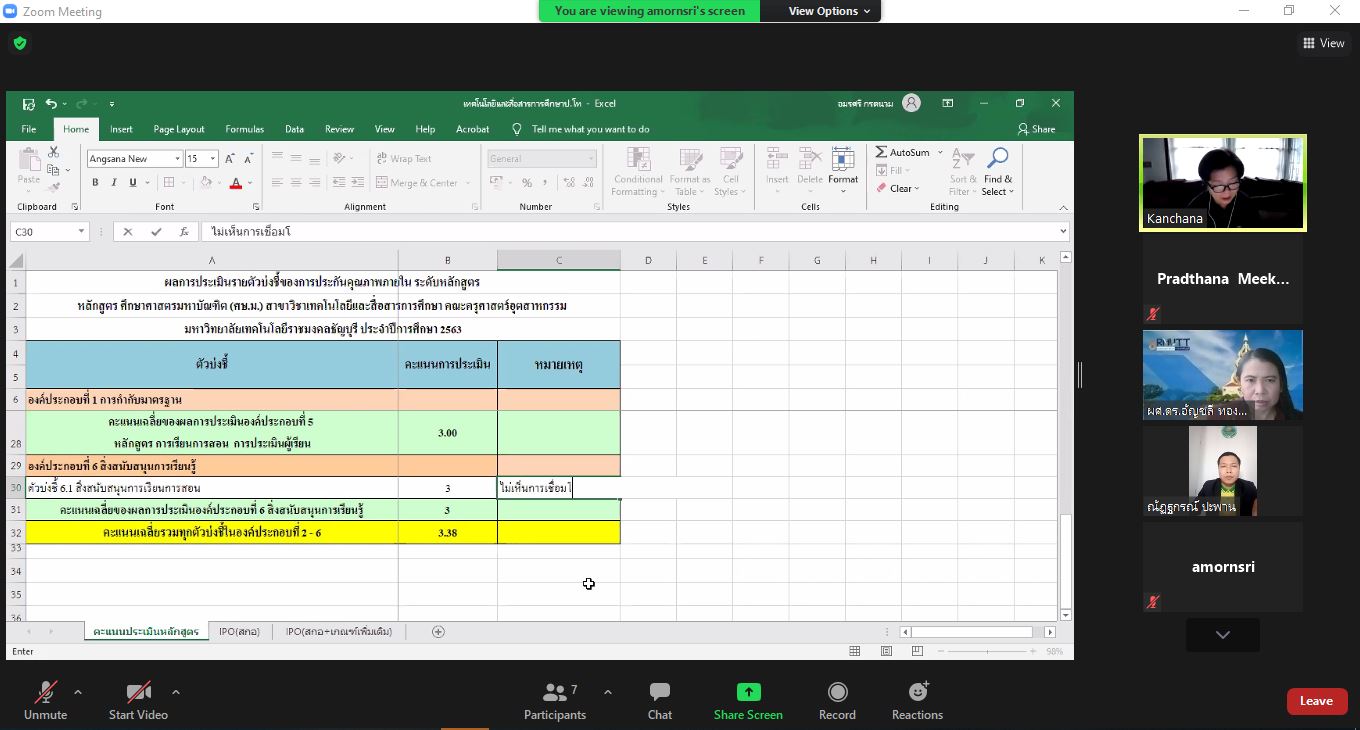The height and width of the screenshot is (730, 1360).
Task: Click the Percent Style icon
Action: [527, 183]
